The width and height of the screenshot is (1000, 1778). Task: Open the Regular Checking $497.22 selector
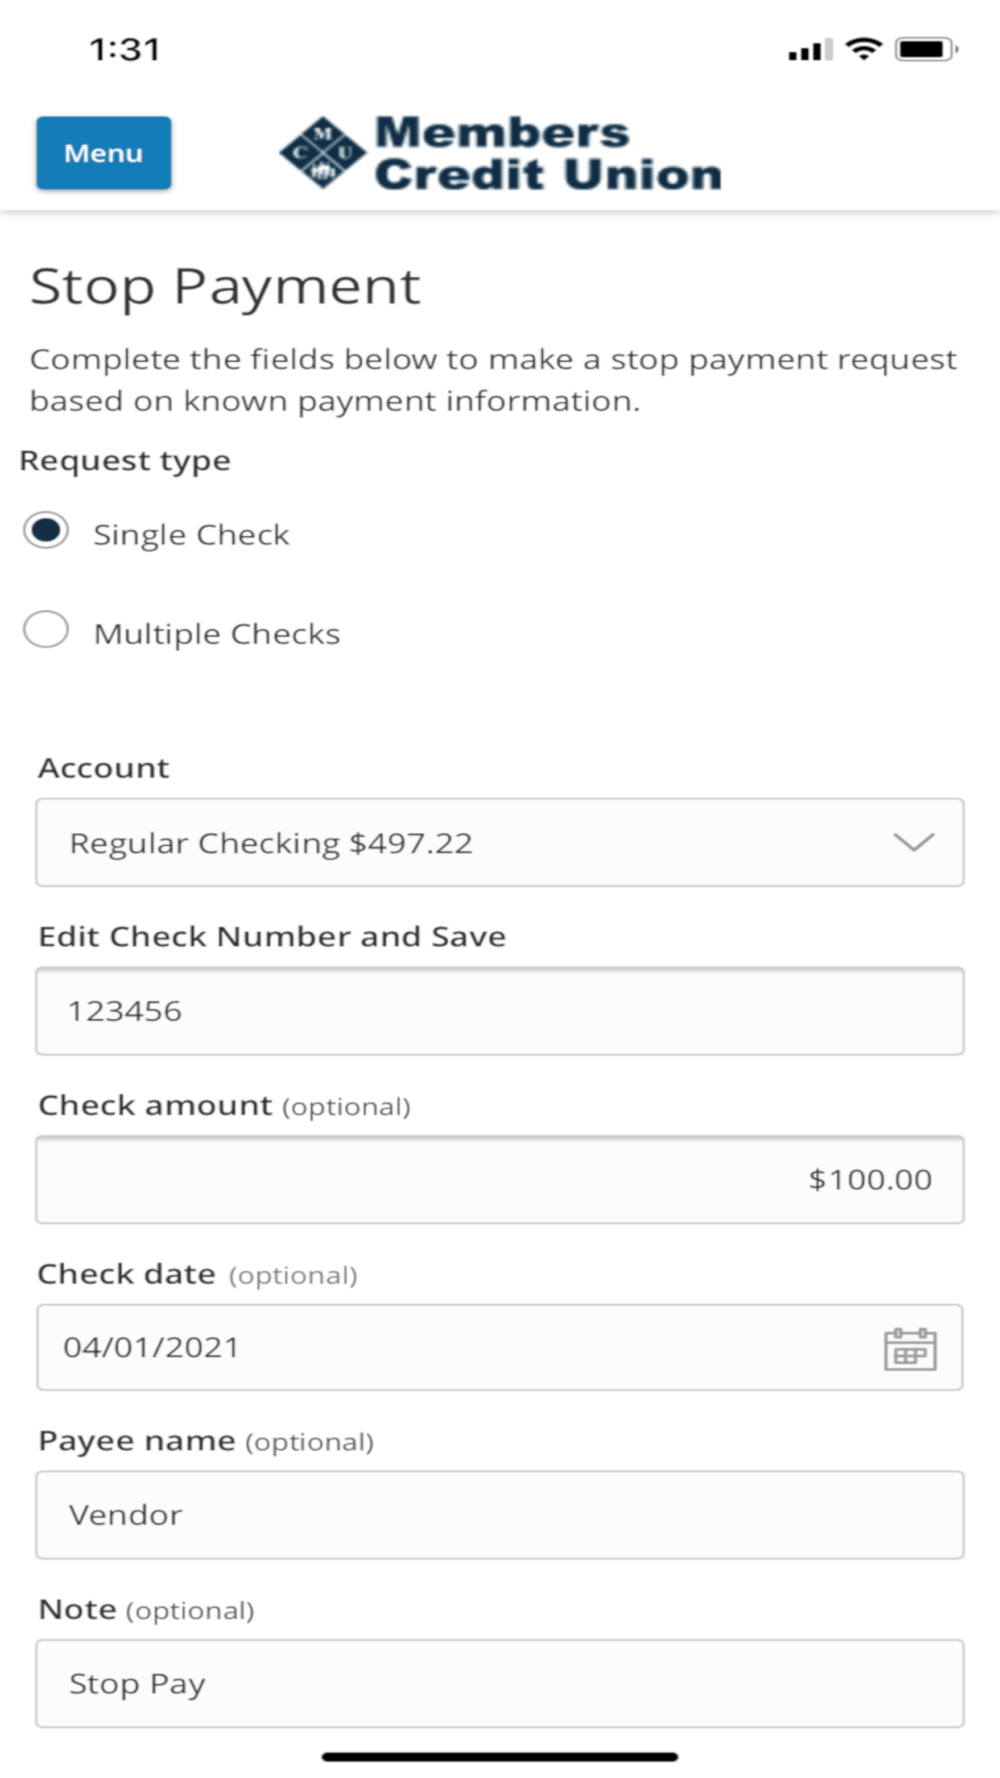500,842
